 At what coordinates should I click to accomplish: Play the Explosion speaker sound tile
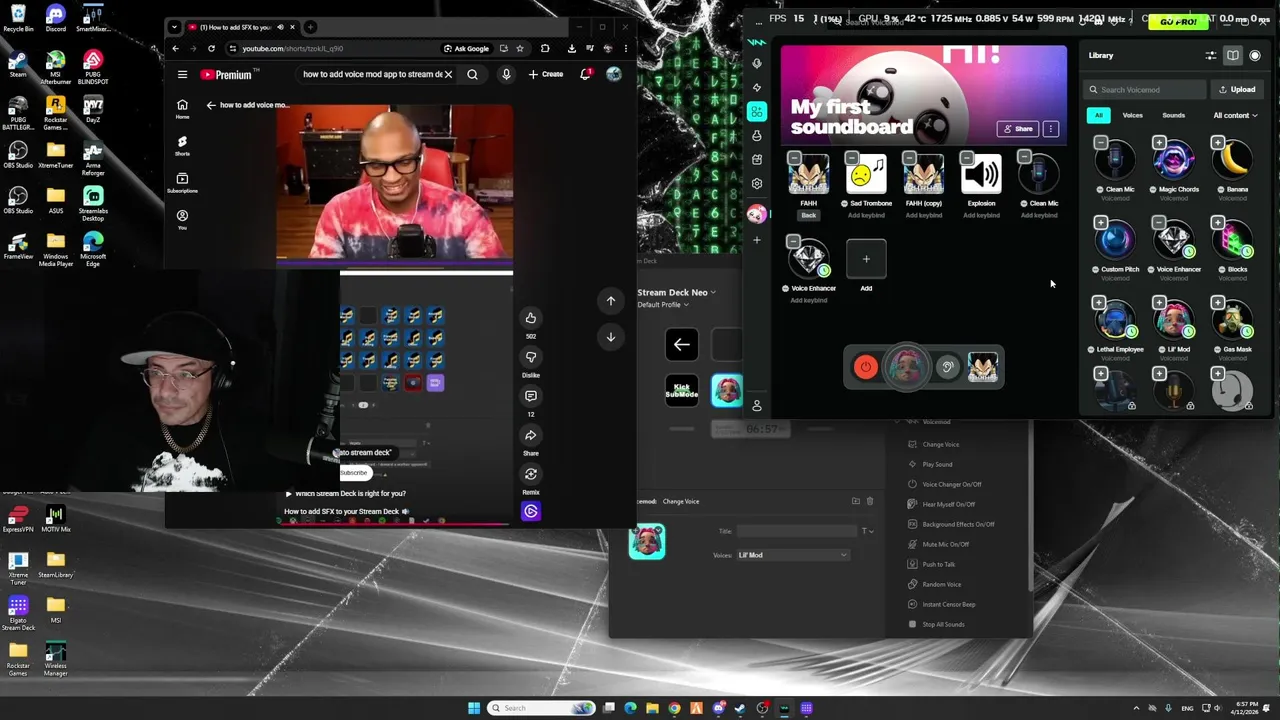pos(981,175)
